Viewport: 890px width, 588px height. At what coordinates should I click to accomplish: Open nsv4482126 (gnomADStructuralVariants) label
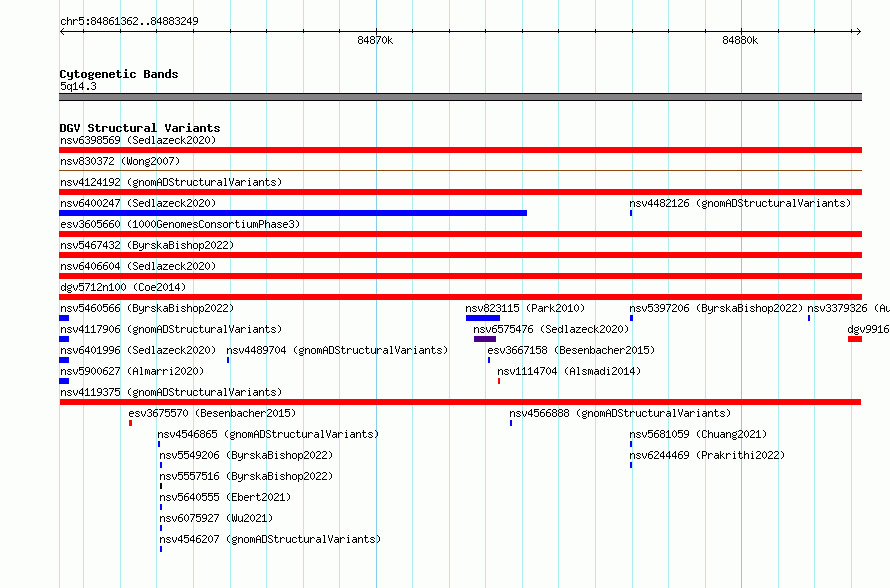pos(740,203)
